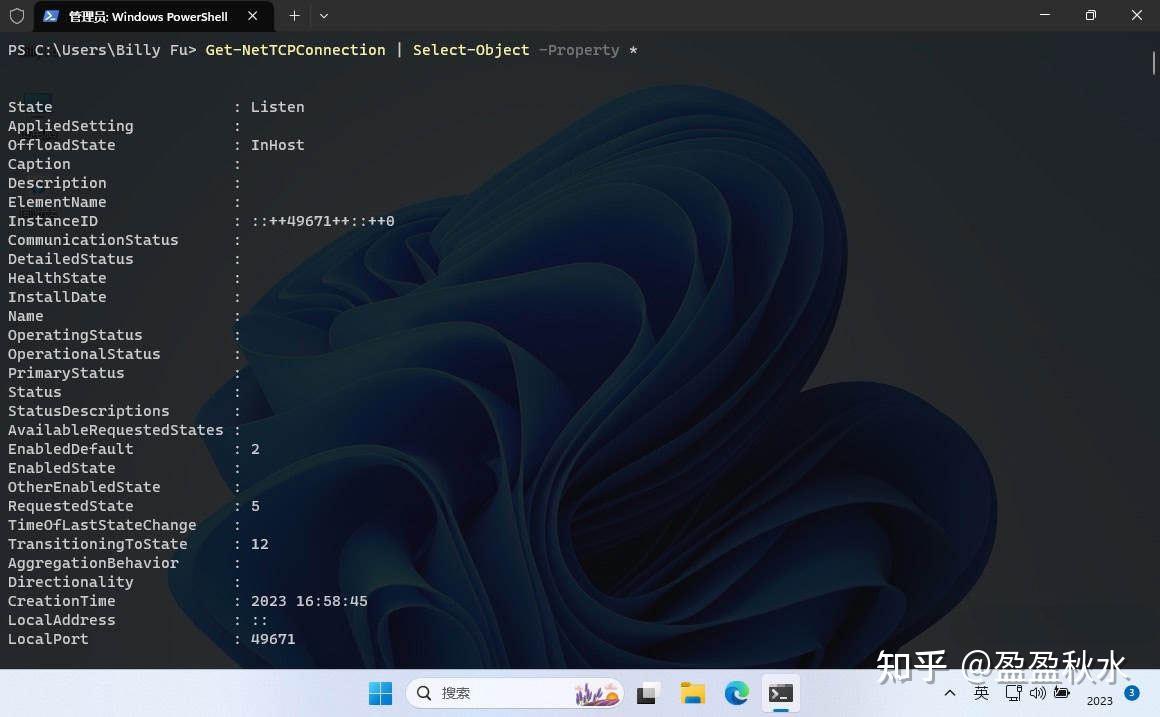Screen dimensions: 1160x717
Task: Launch File Explorer from the taskbar
Action: click(692, 693)
